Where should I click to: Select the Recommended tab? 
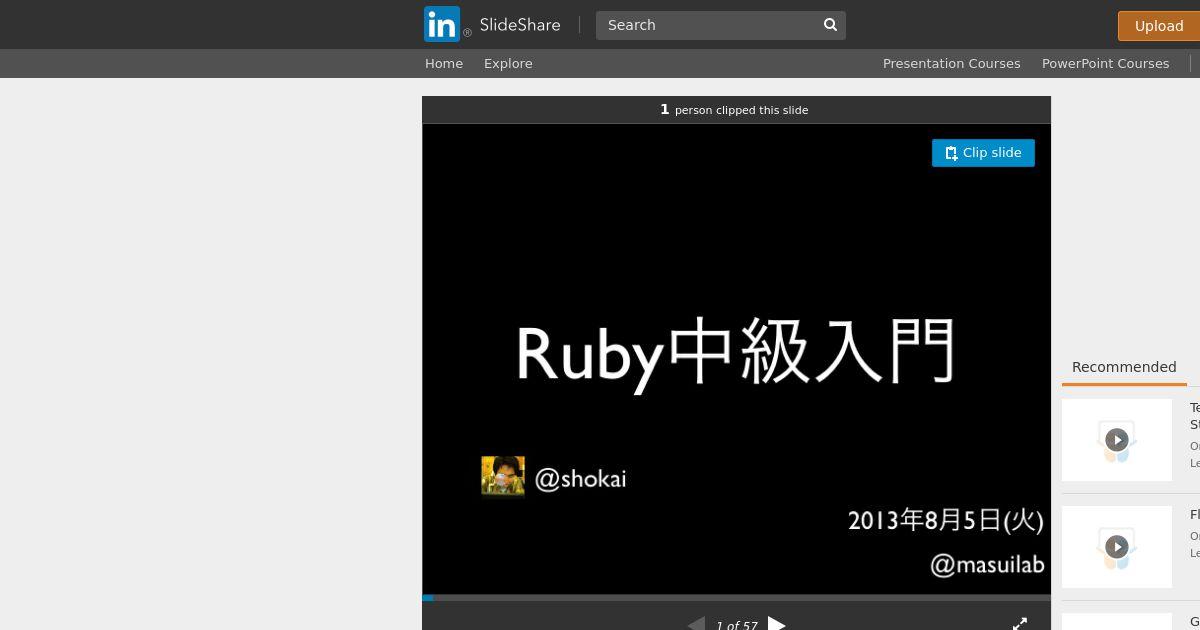tap(1124, 367)
